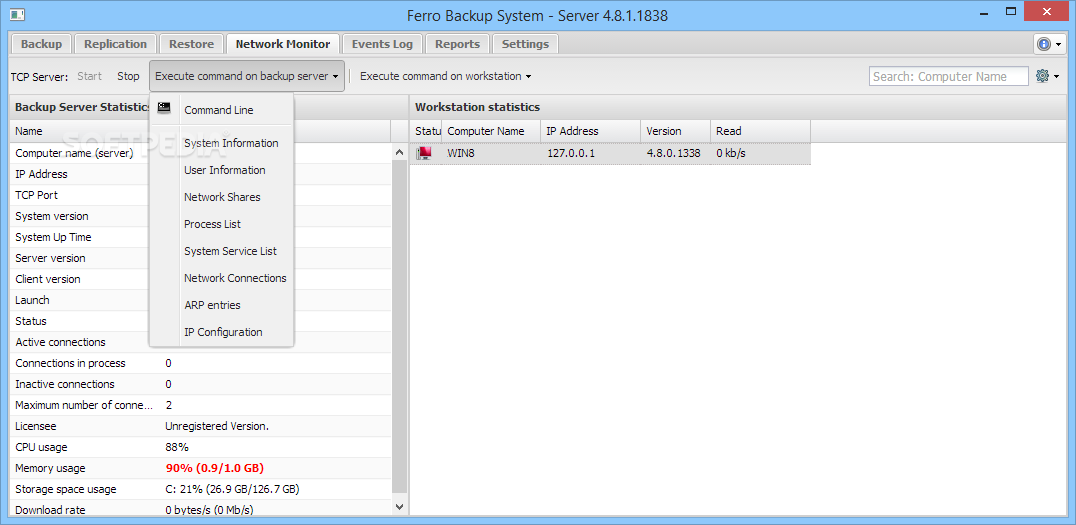Click the WIN8 workstation status icon
Screen dimensions: 1076x525
pyautogui.click(x=425, y=153)
